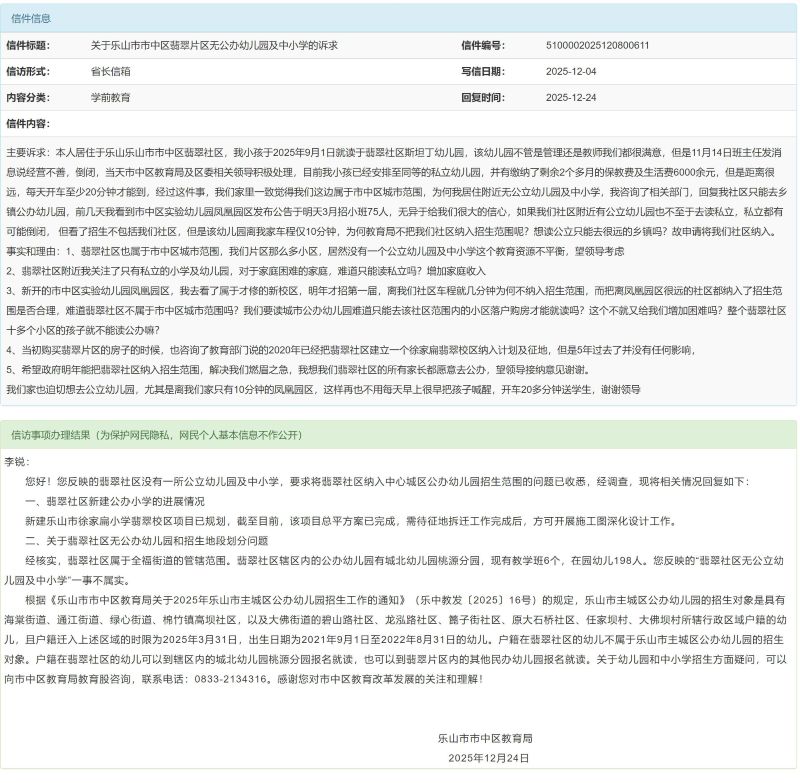Viewport: 800px width, 783px height.
Task: Click the reply date 2025年12月24日
Action: tap(488, 758)
